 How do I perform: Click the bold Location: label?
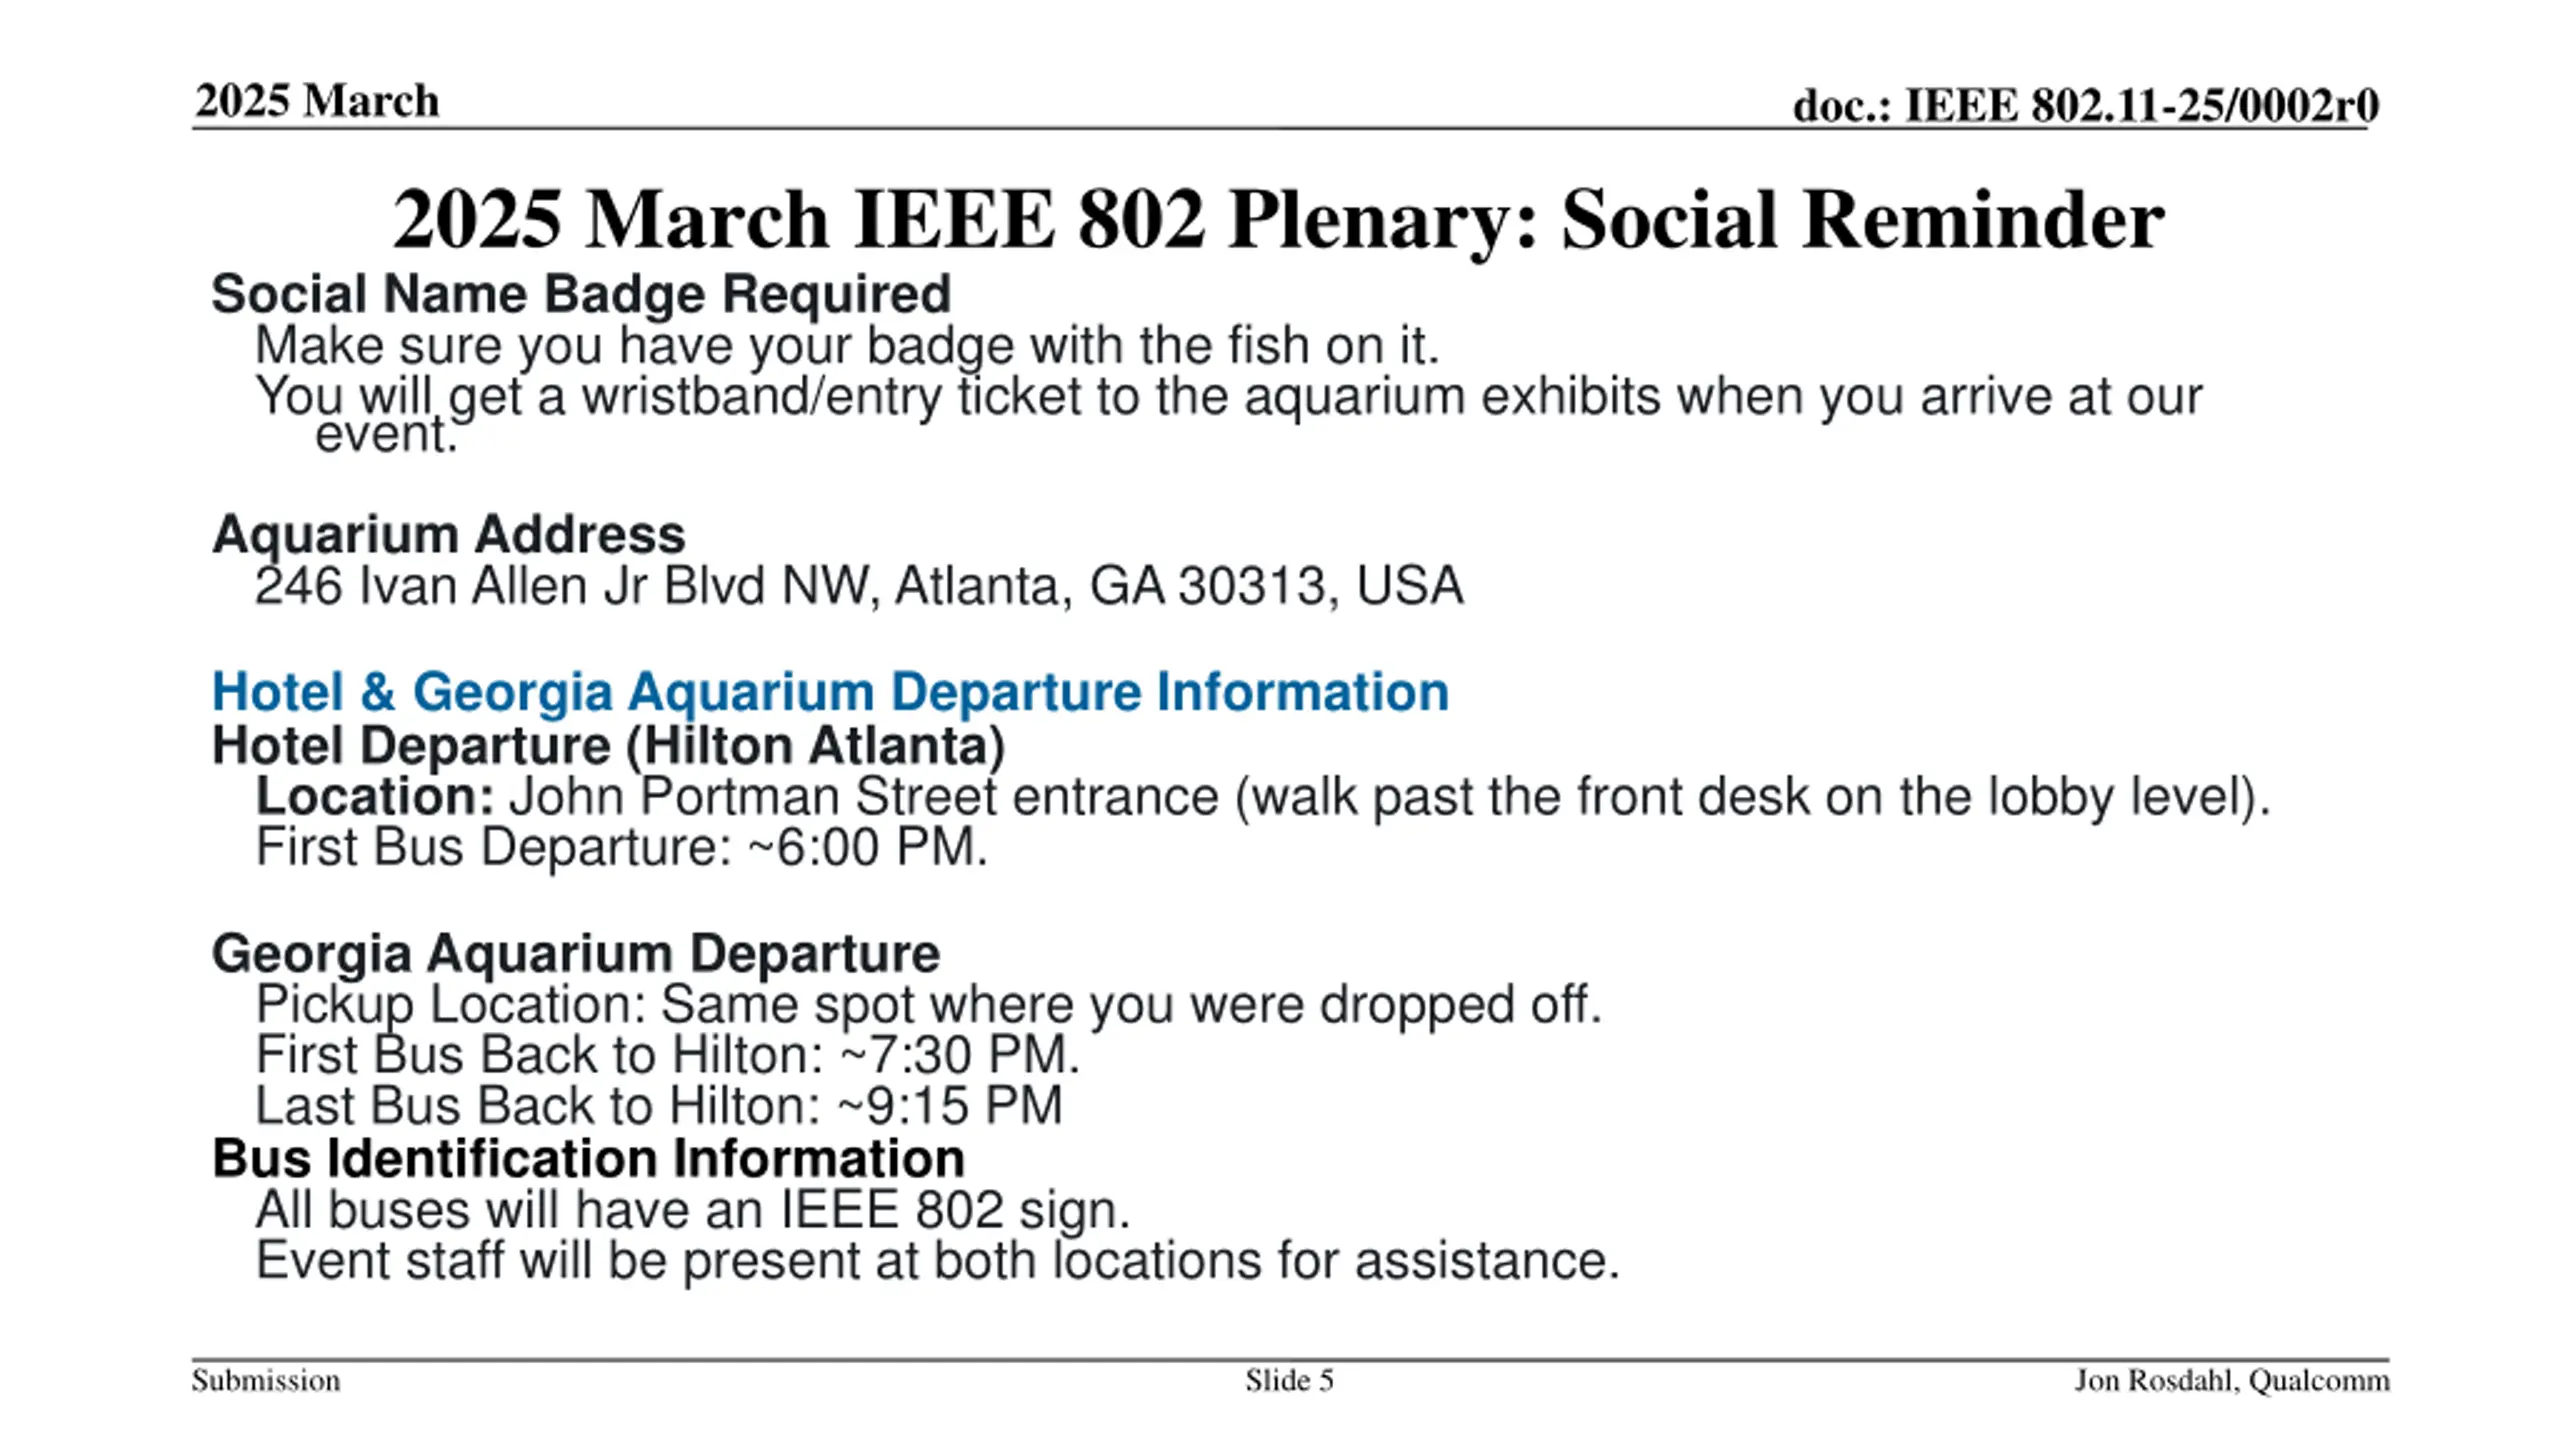375,797
